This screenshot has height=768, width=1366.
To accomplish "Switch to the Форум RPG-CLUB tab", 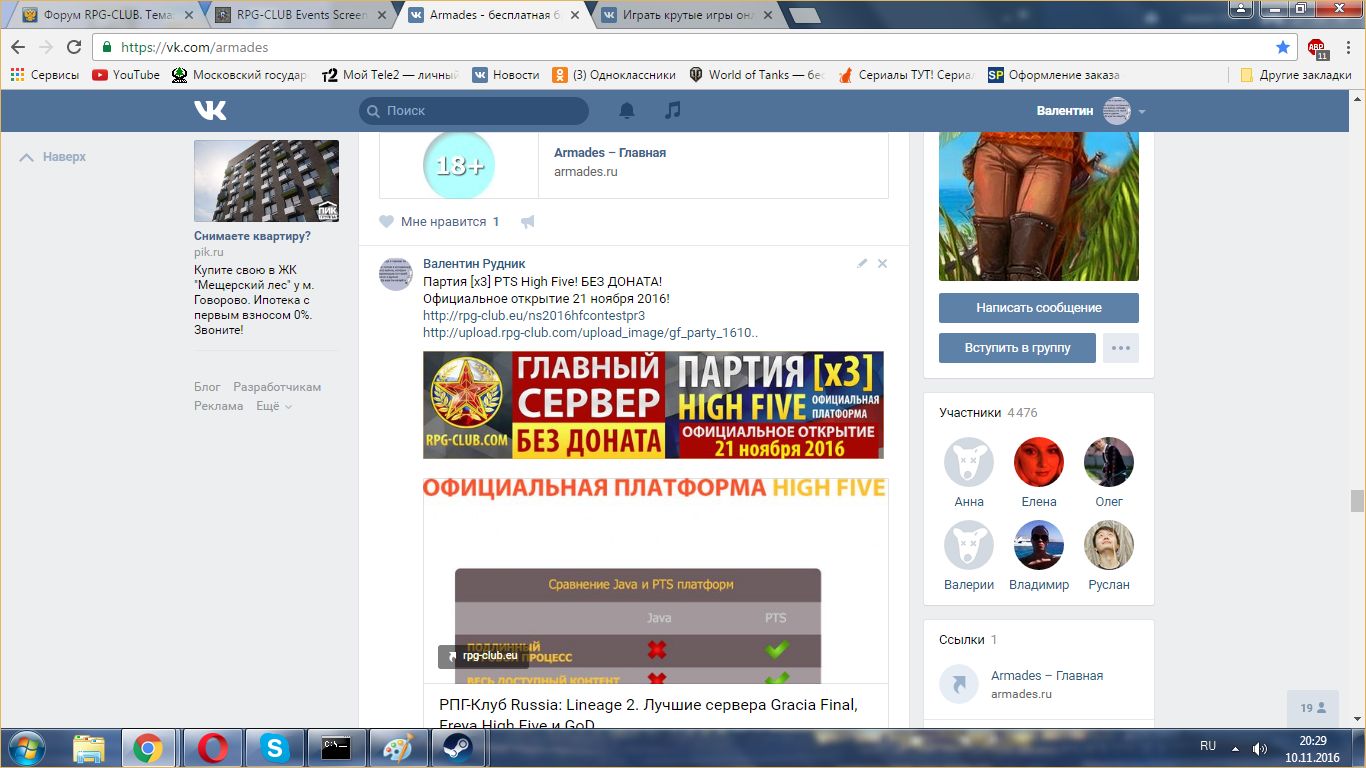I will click(x=108, y=15).
